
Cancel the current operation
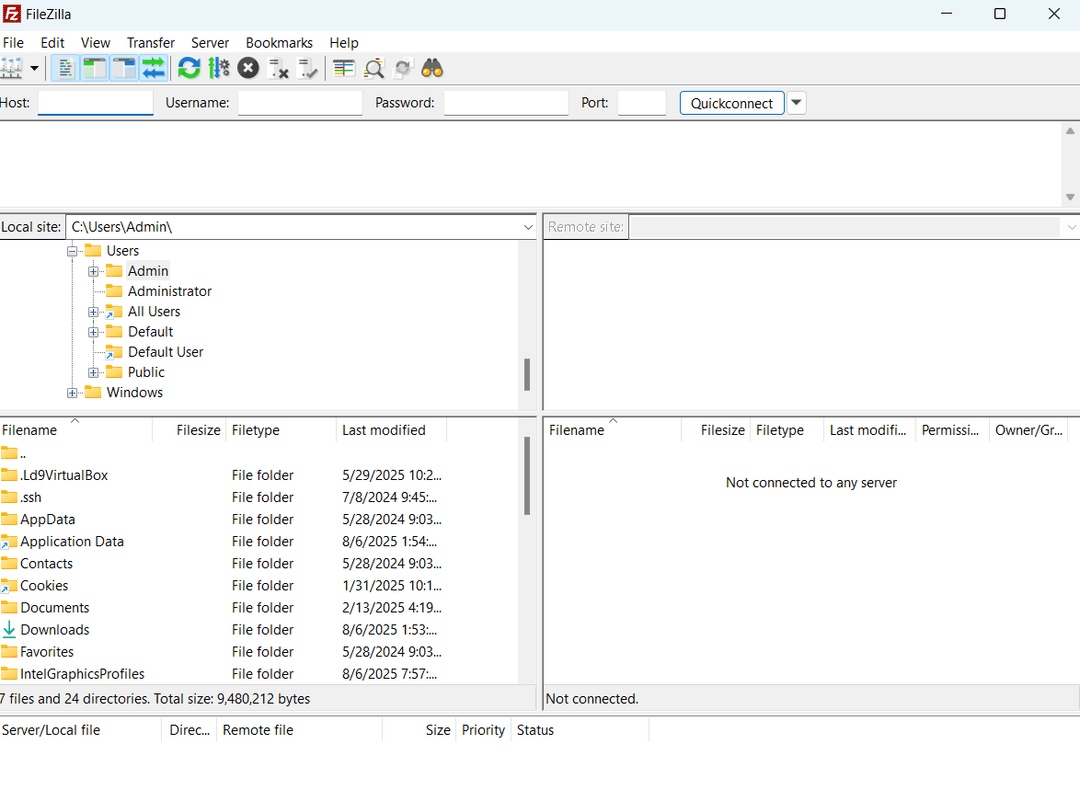tap(248, 68)
